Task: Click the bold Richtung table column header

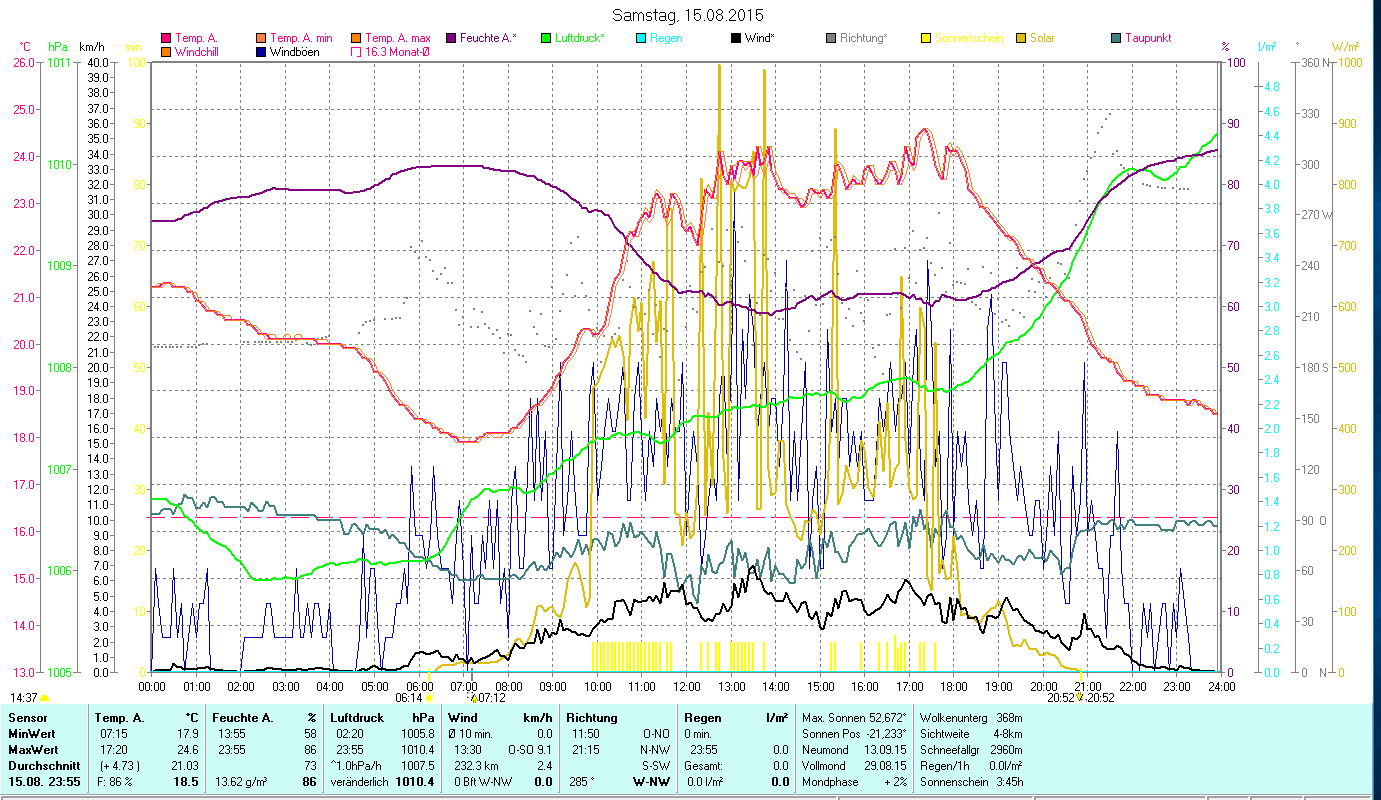Action: (592, 718)
